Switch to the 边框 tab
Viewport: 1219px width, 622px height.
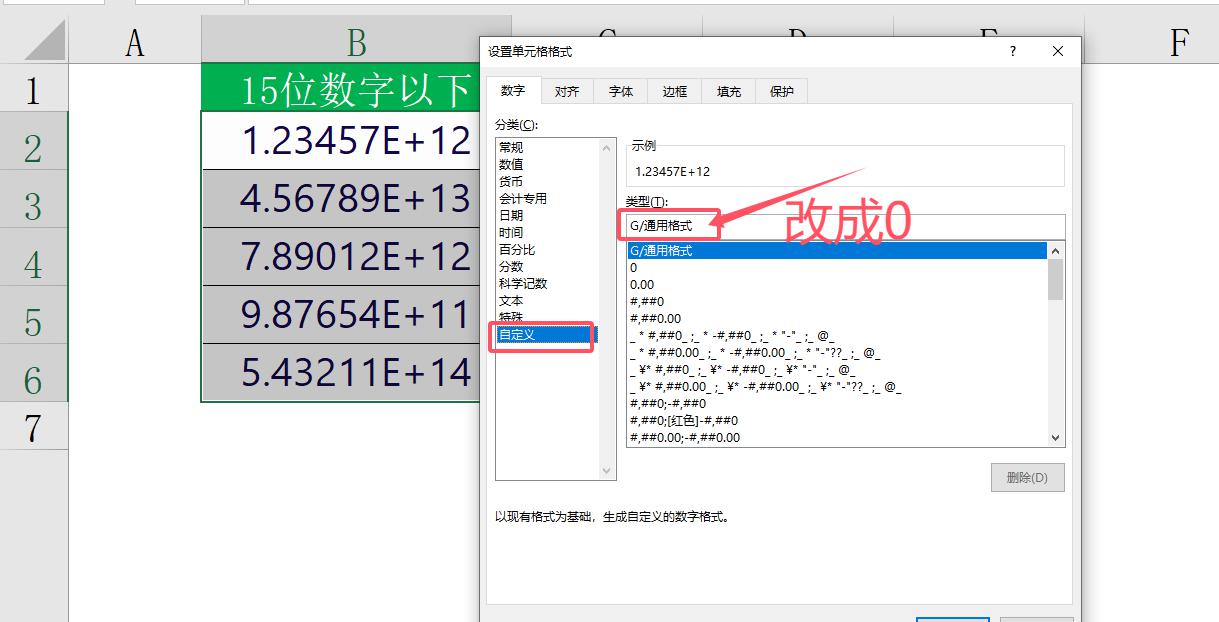pyautogui.click(x=675, y=92)
